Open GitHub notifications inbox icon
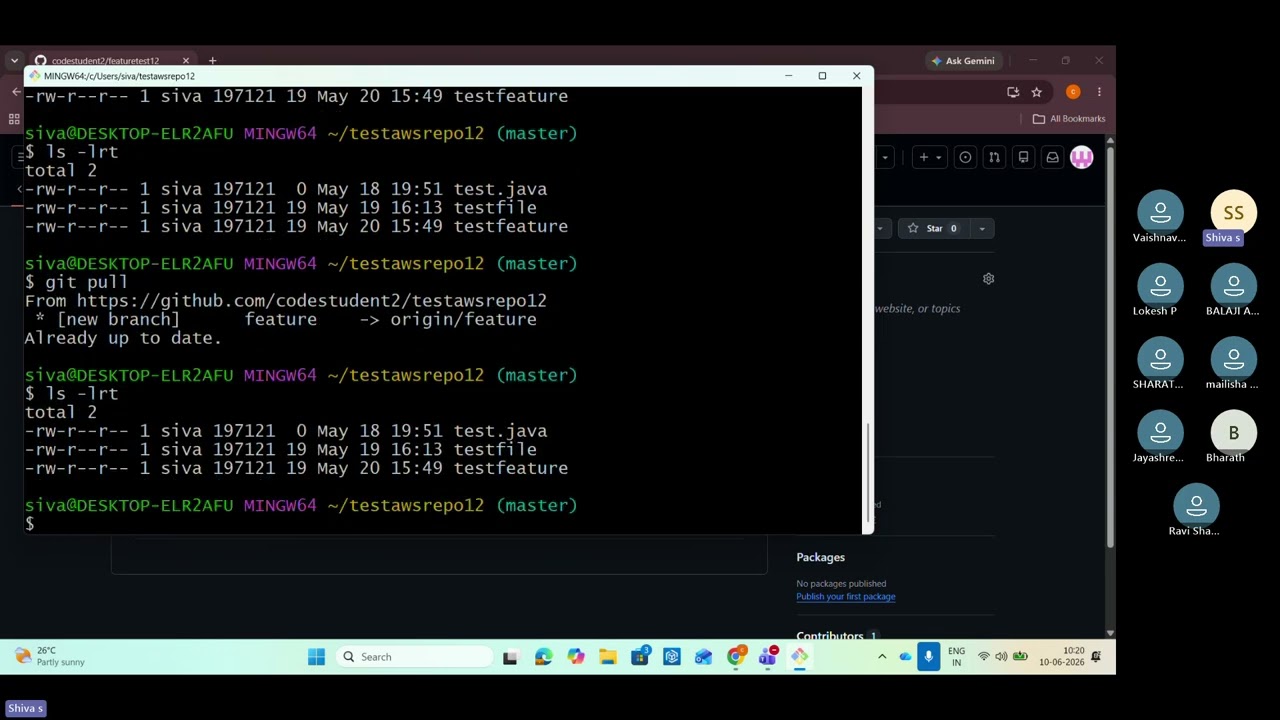 pos(1052,157)
